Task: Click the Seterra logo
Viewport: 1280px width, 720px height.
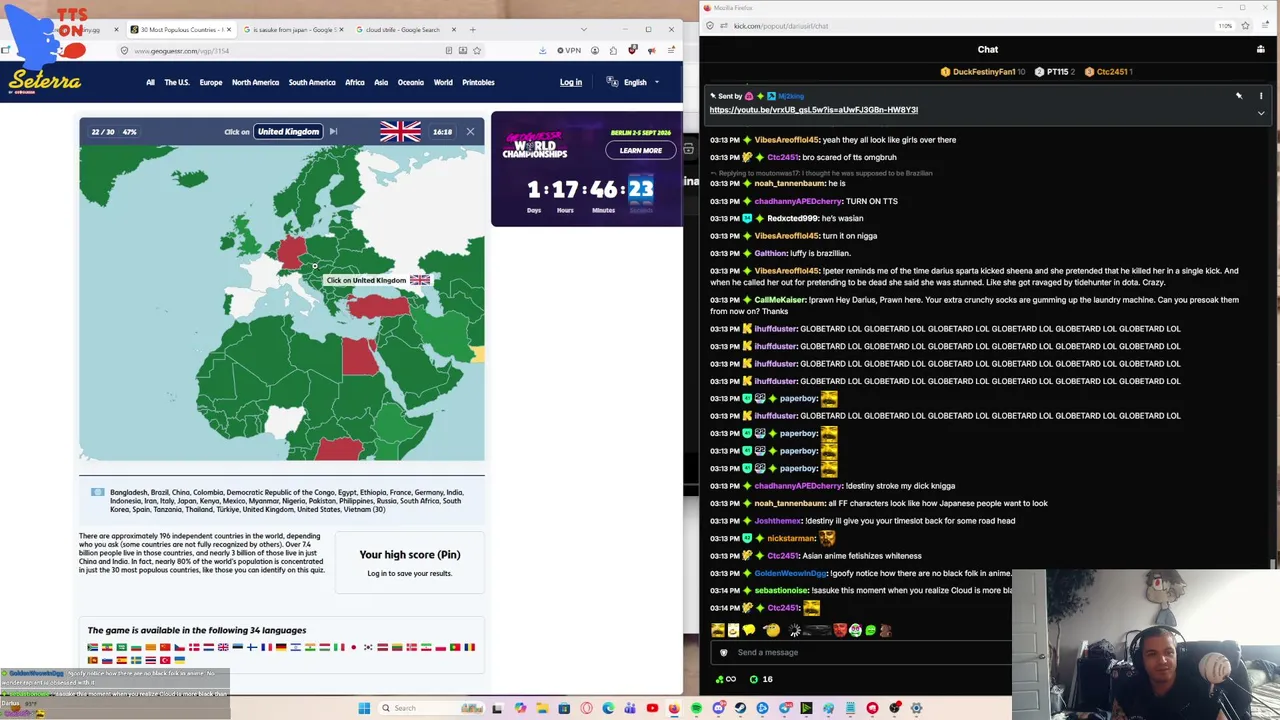Action: tap(45, 82)
